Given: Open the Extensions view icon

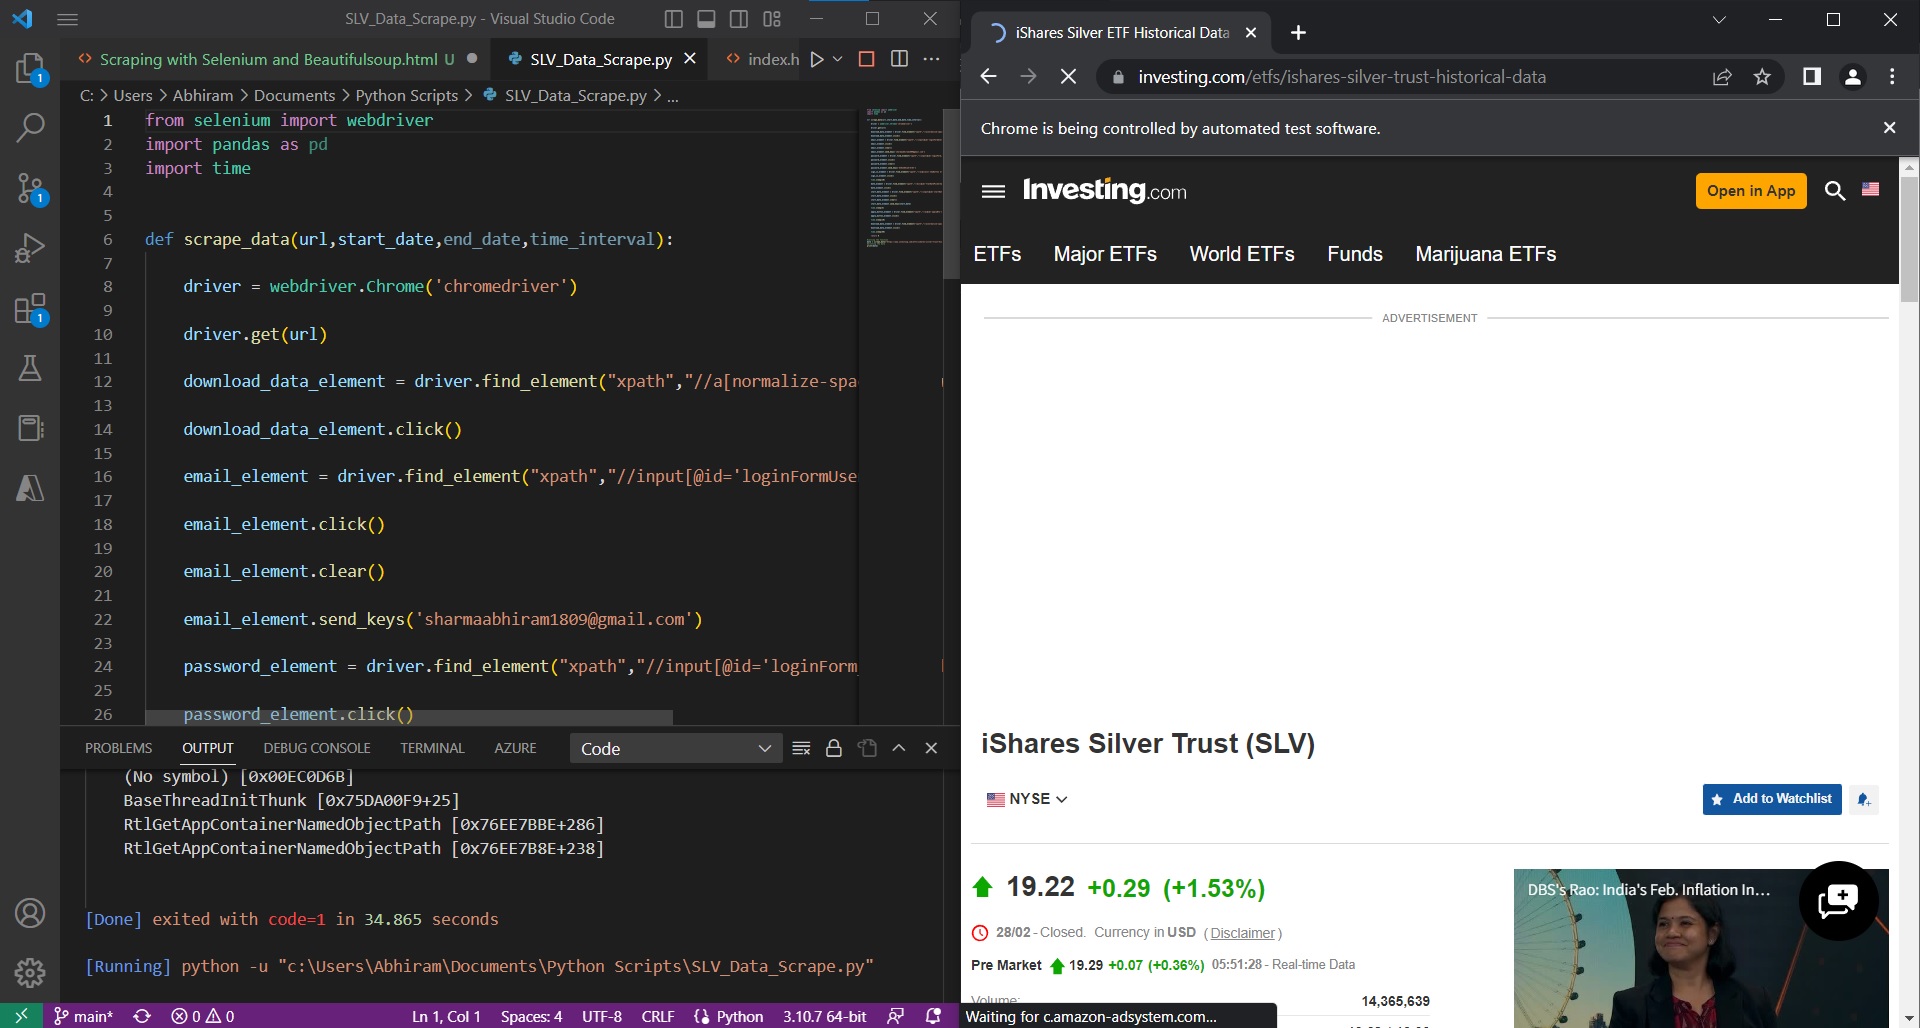Looking at the screenshot, I should click(30, 310).
